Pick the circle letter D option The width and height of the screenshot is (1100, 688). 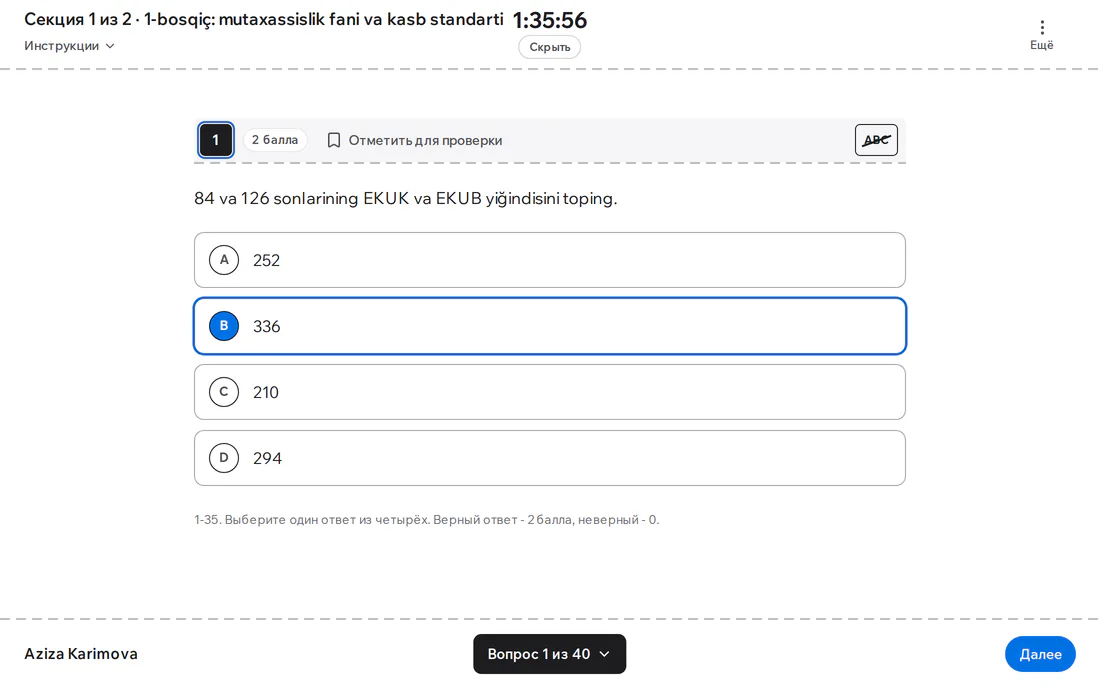pyautogui.click(x=224, y=458)
